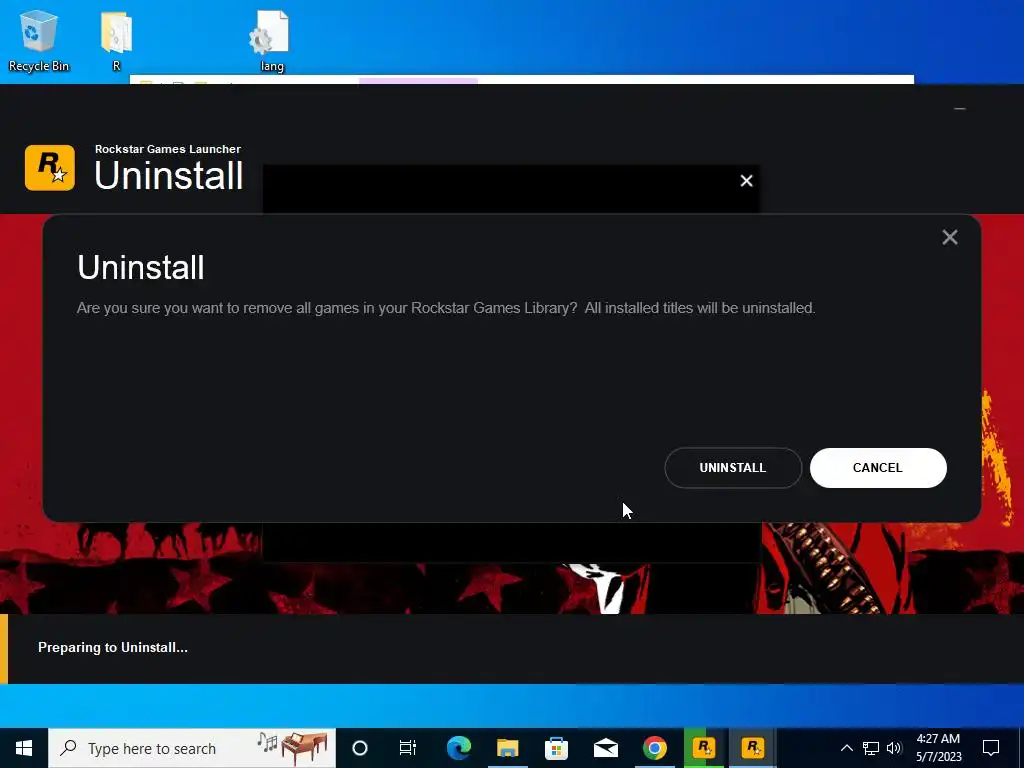This screenshot has width=1024, height=768.
Task: Open Cortana from the taskbar
Action: [x=360, y=748]
